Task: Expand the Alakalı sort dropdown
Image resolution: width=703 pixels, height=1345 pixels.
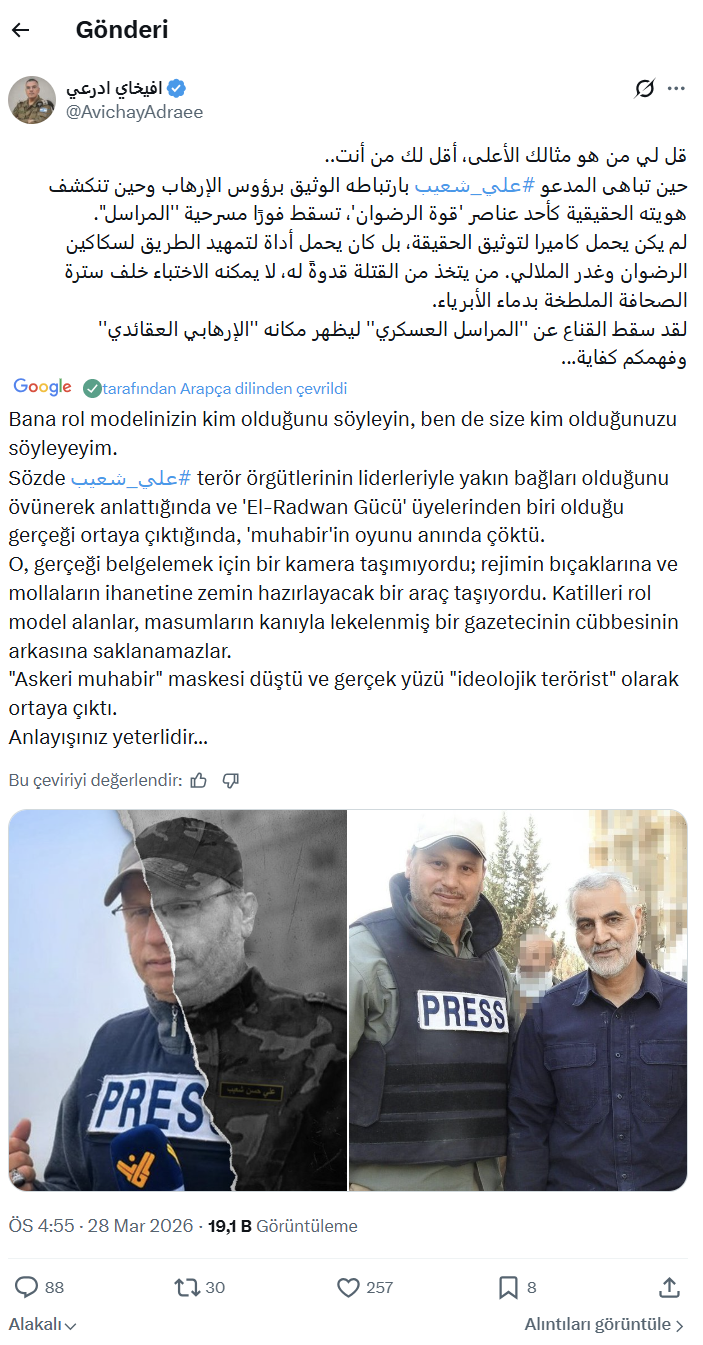Action: [43, 1324]
